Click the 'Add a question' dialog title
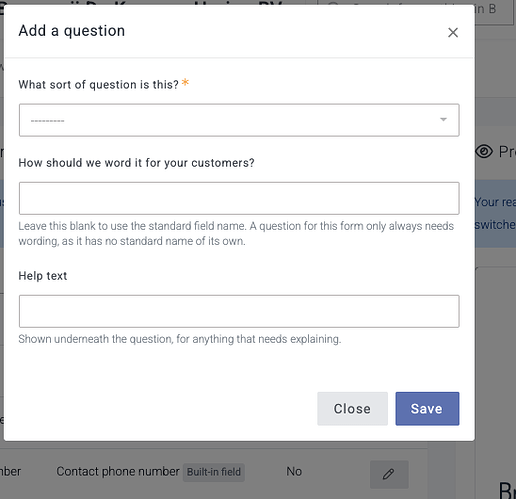Image resolution: width=516 pixels, height=499 pixels. click(x=72, y=31)
